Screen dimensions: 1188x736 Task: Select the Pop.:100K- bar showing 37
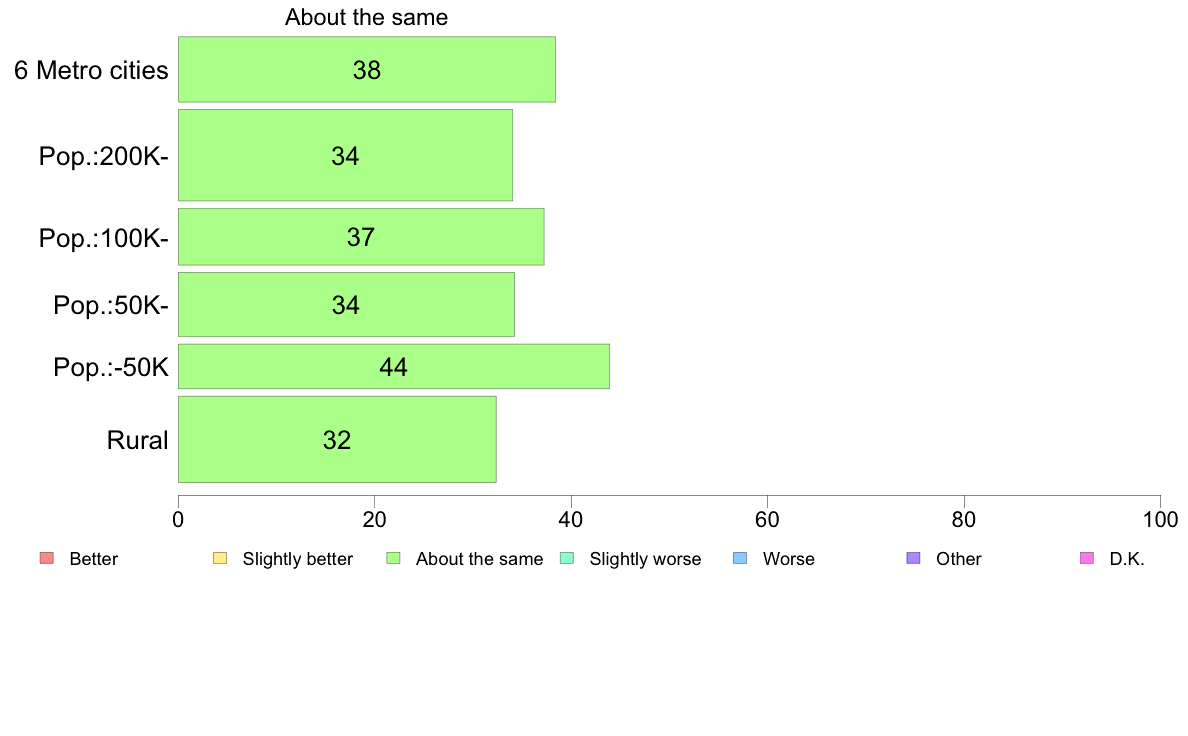pyautogui.click(x=361, y=236)
